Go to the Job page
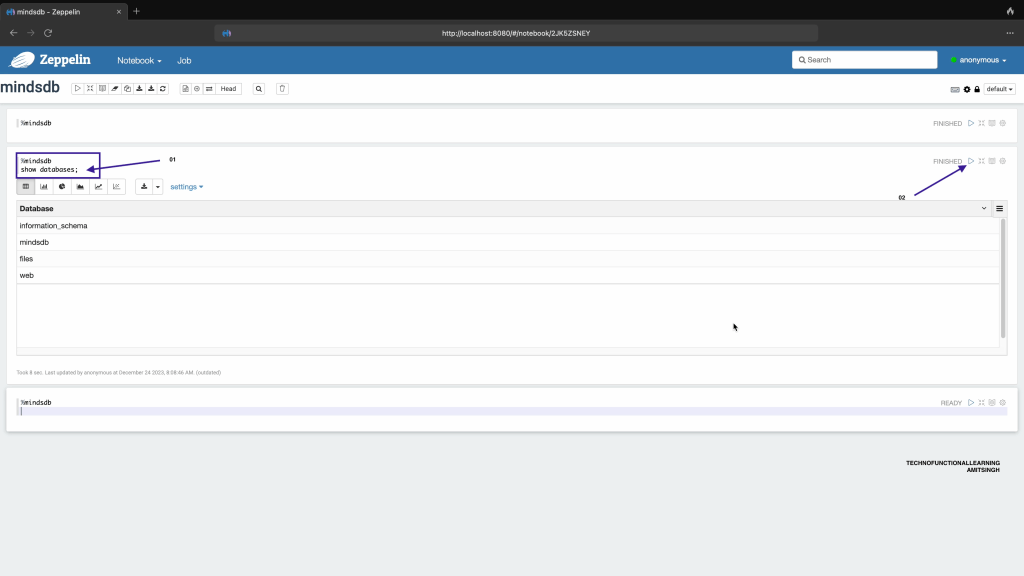 (184, 60)
